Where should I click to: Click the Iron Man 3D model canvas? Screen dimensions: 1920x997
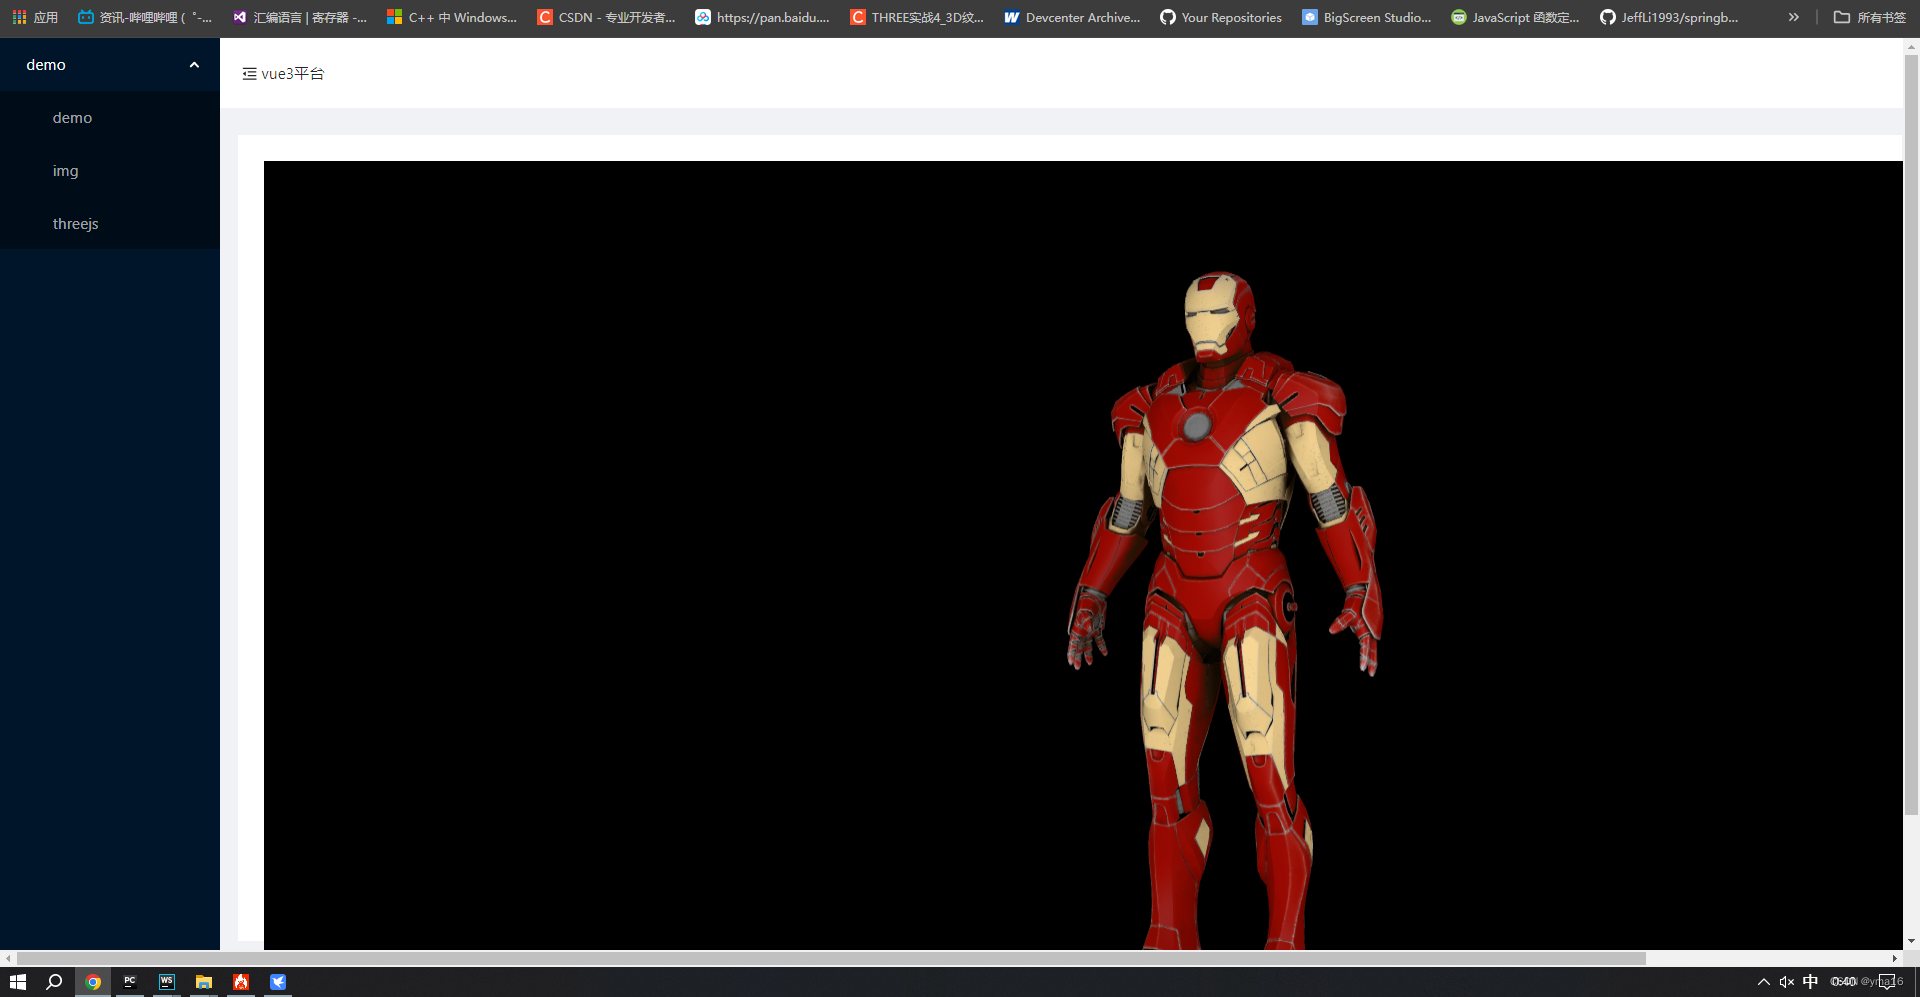[1083, 555]
